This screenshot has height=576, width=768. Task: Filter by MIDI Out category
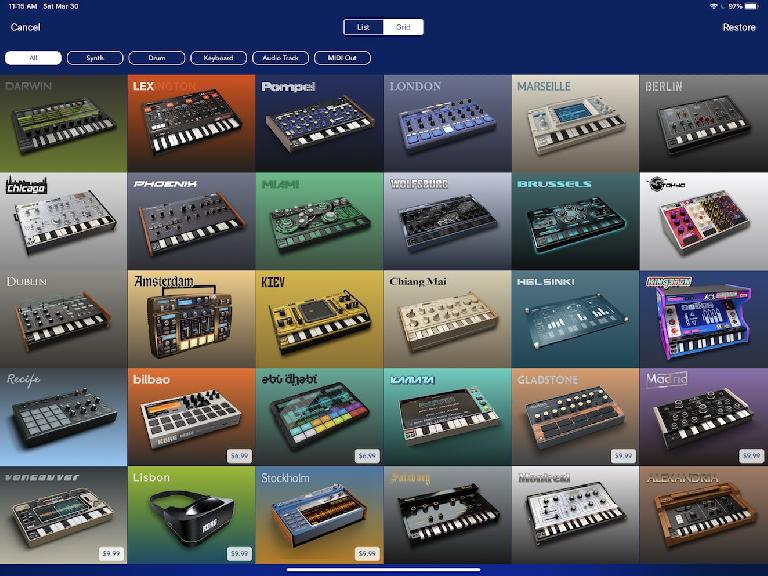[342, 58]
